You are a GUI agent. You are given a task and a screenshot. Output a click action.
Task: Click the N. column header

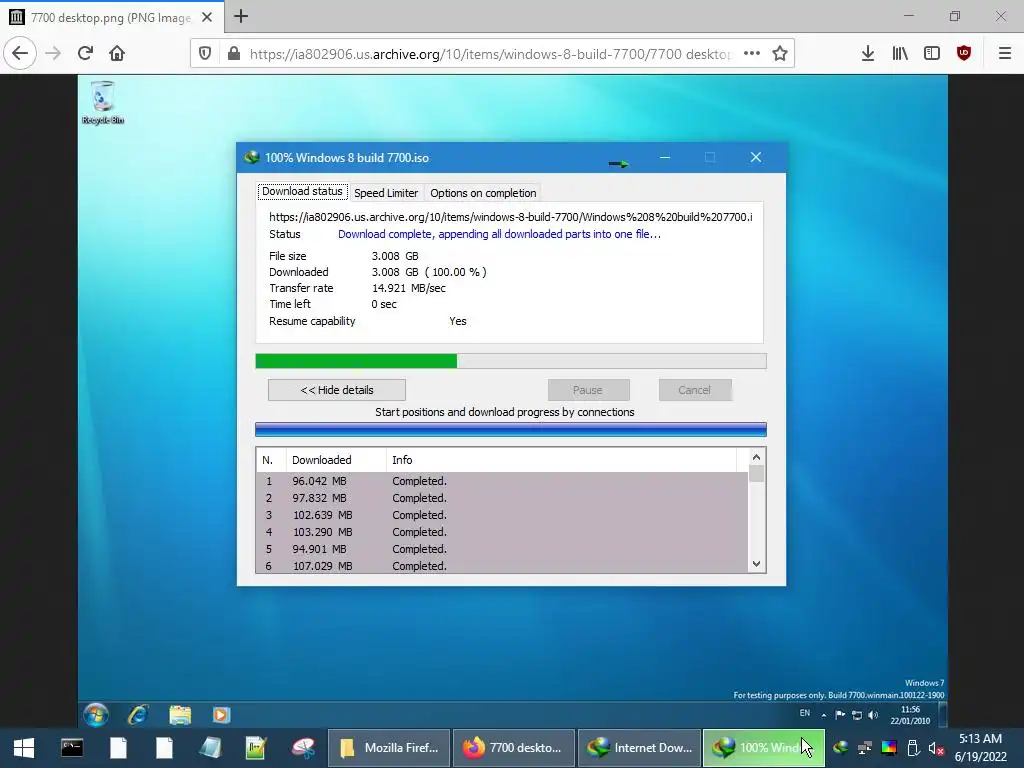pos(271,460)
